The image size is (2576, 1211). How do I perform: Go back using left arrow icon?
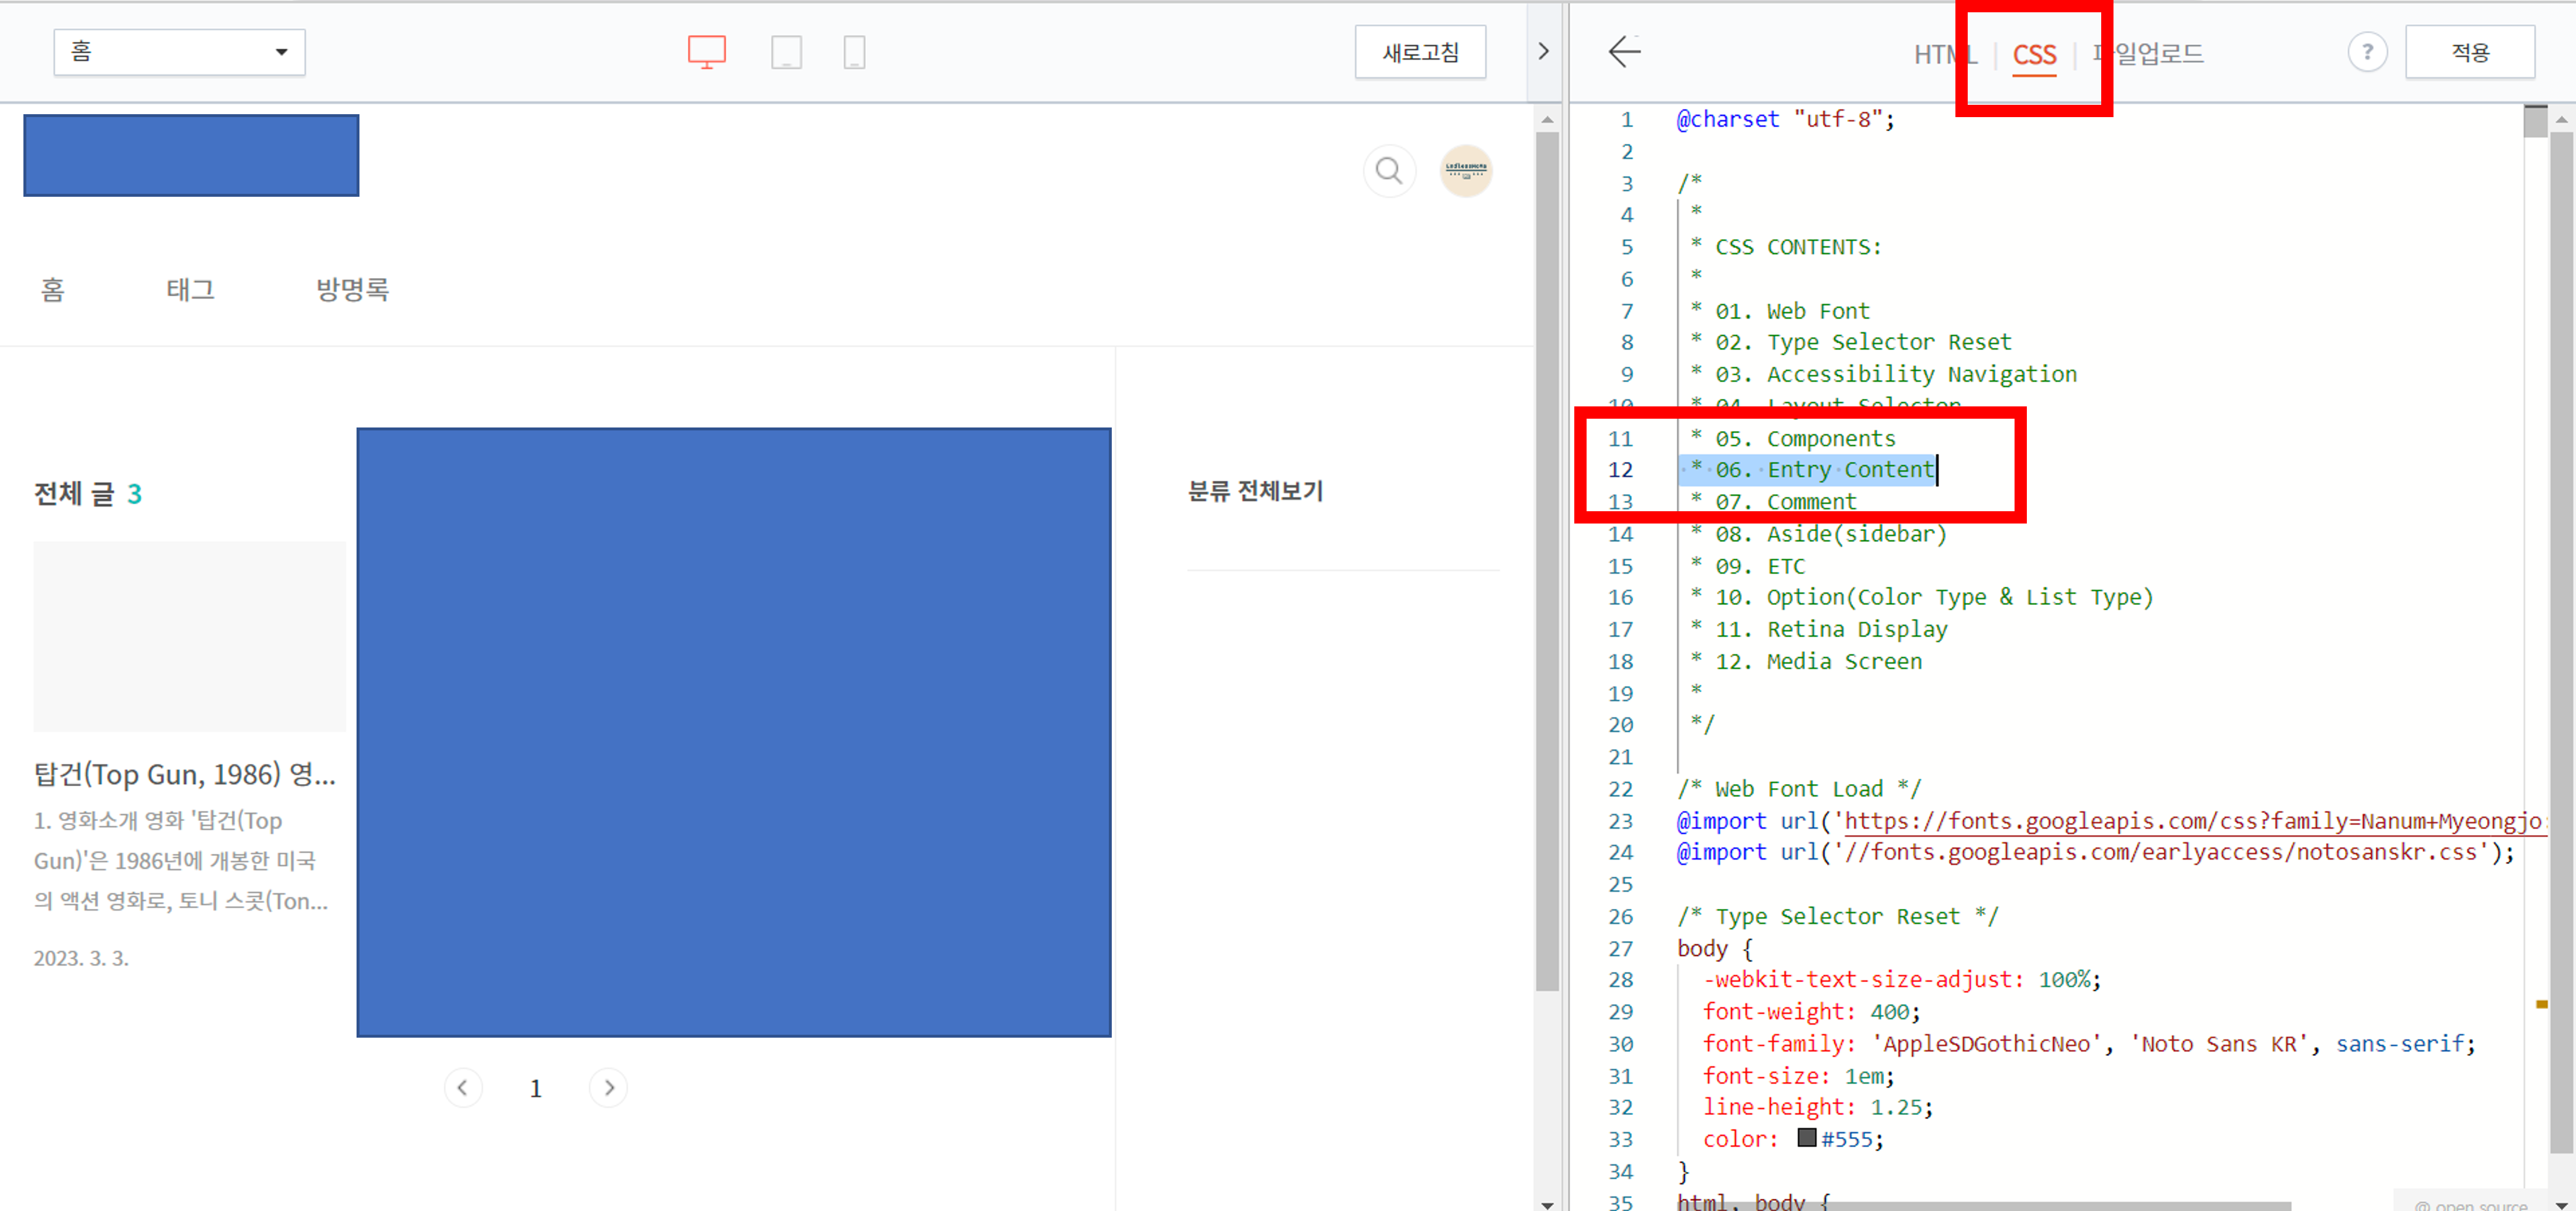tap(1624, 52)
